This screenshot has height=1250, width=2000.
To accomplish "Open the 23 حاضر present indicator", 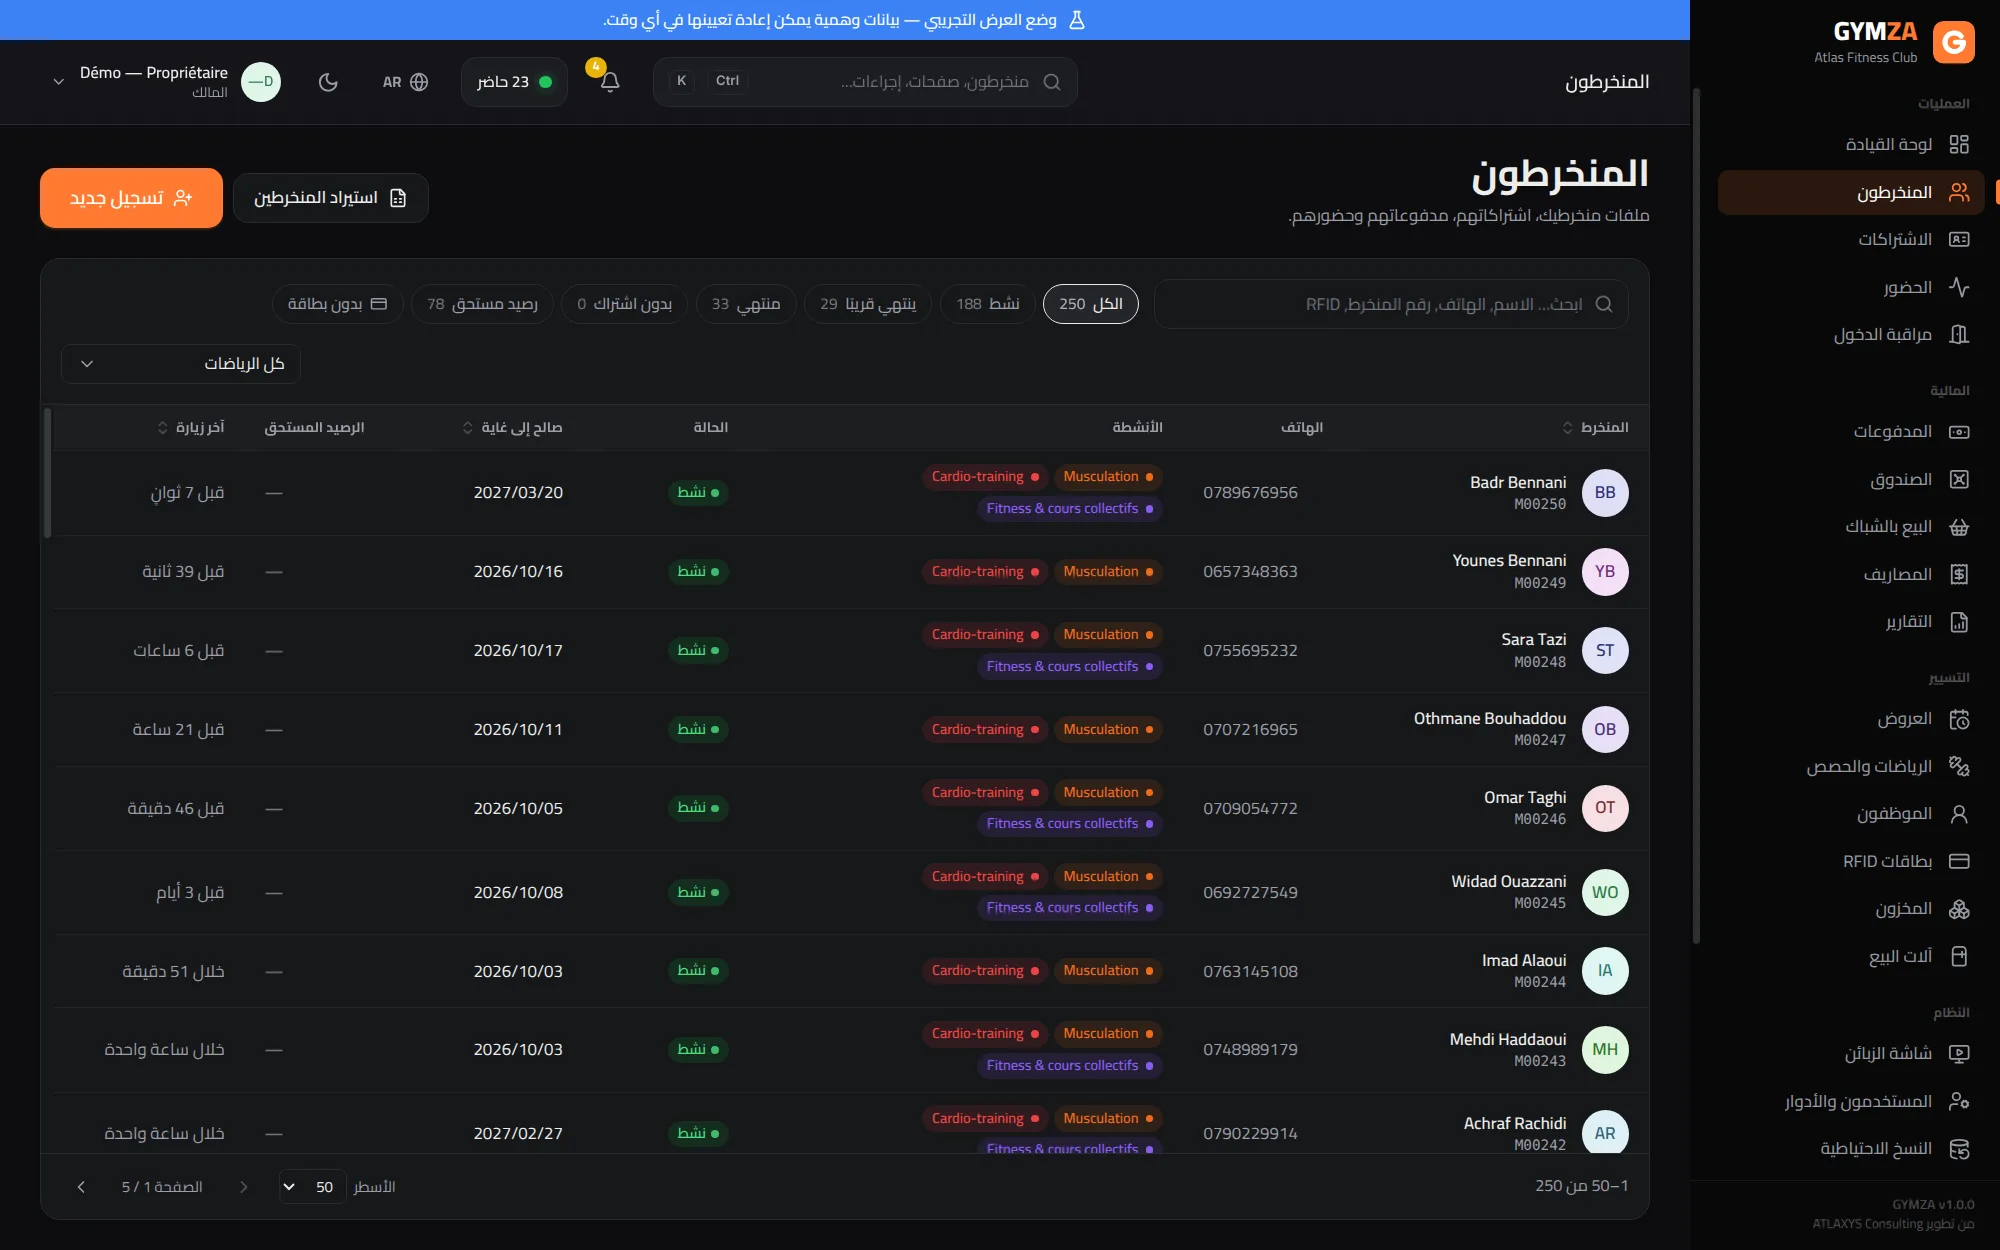I will pyautogui.click(x=514, y=82).
